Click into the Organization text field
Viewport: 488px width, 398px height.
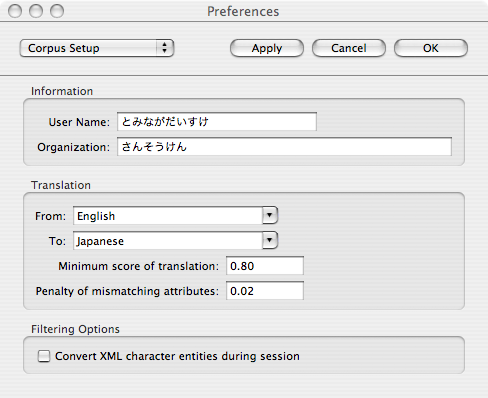284,146
